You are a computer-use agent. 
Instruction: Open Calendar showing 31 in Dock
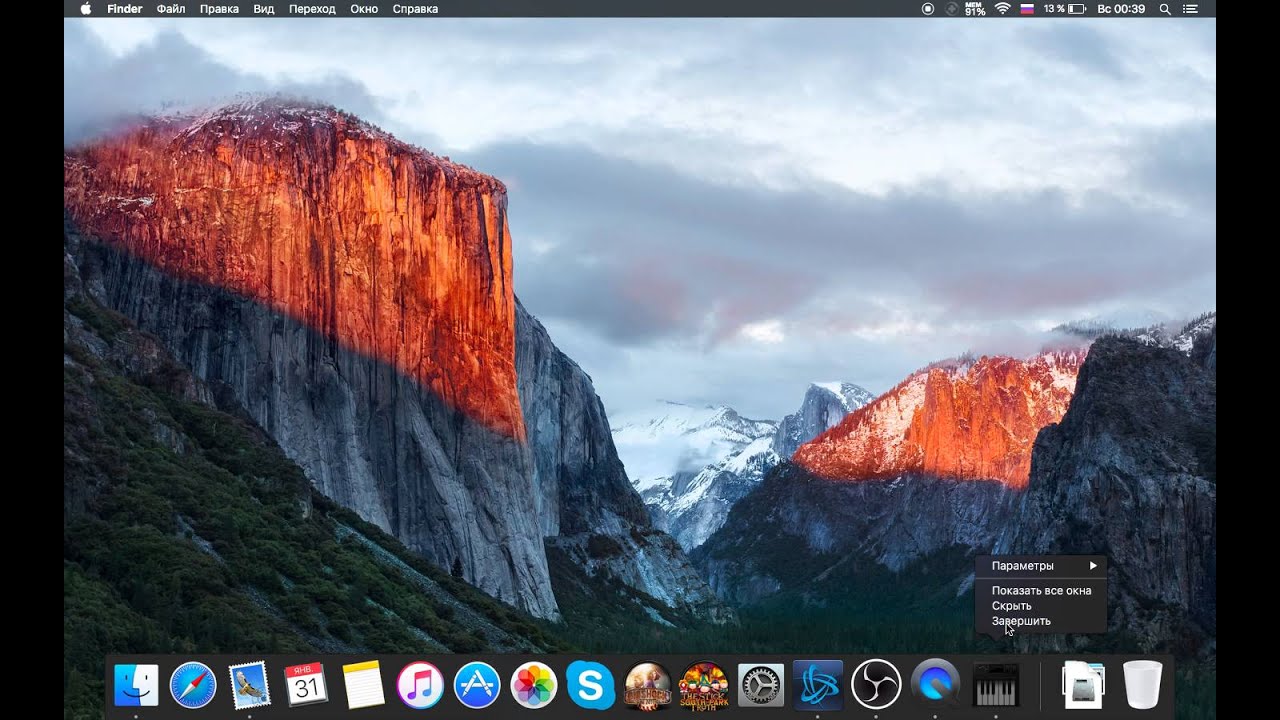tap(306, 685)
